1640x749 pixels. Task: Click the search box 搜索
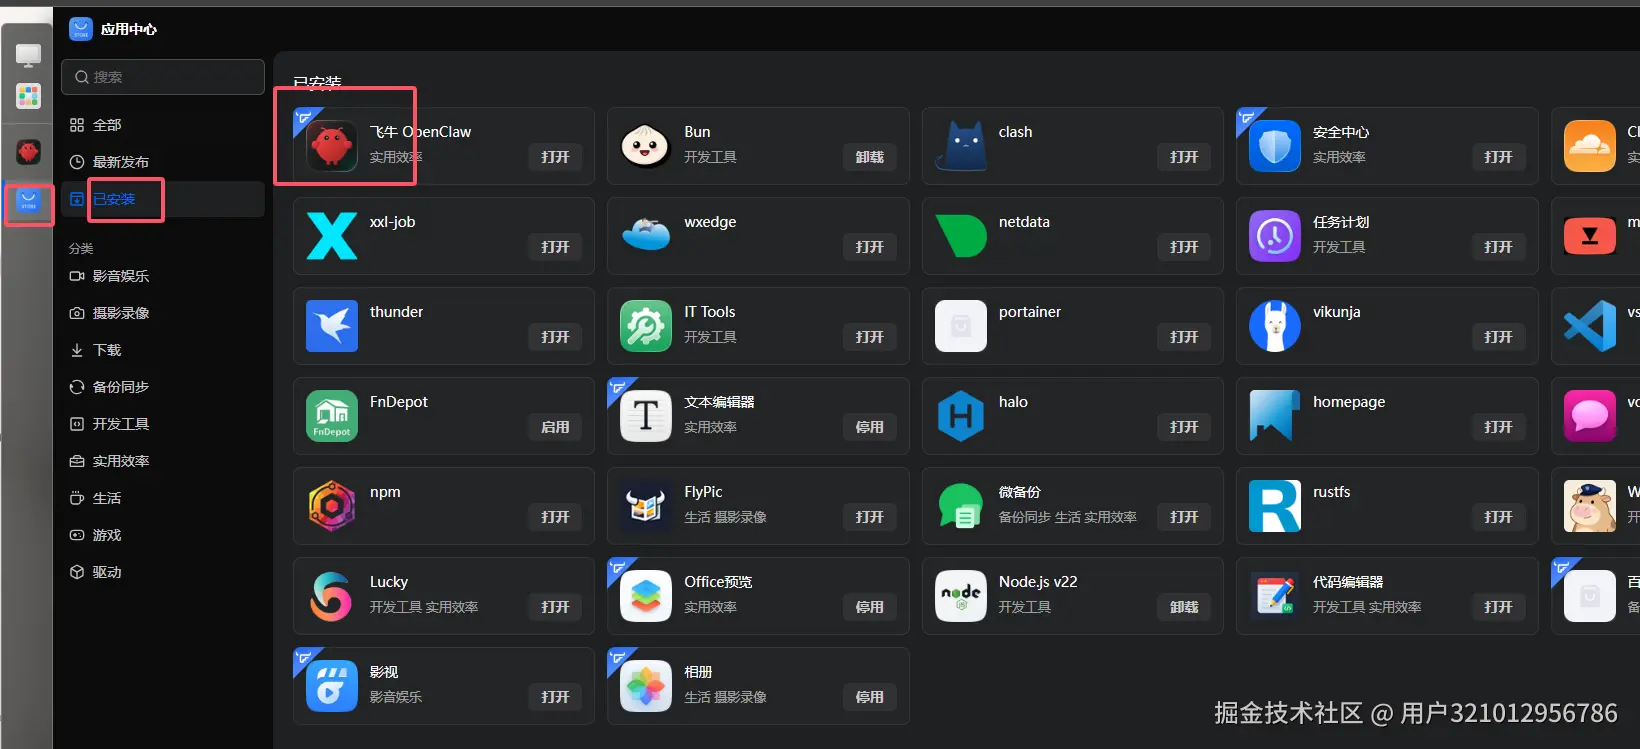(163, 77)
